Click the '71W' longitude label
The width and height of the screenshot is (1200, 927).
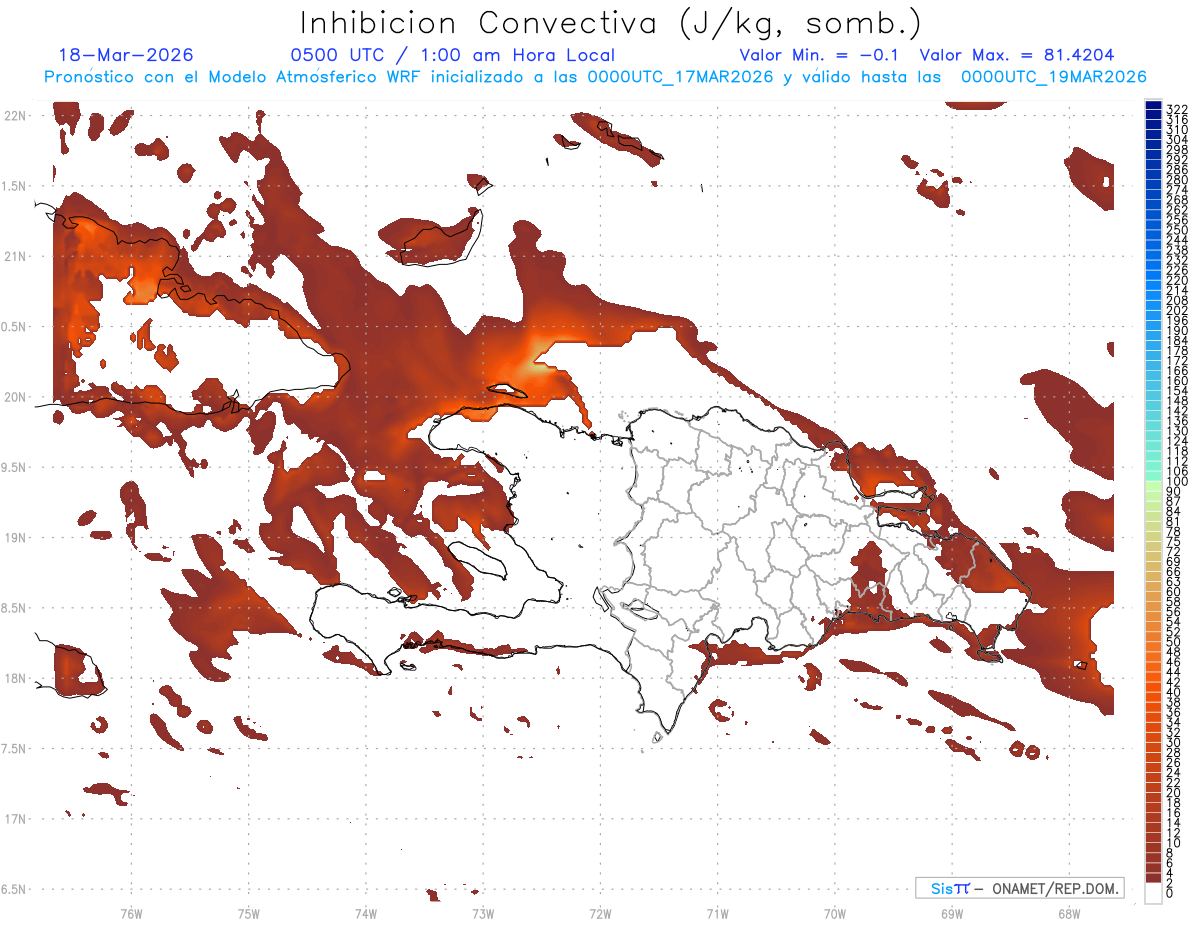pyautogui.click(x=717, y=913)
